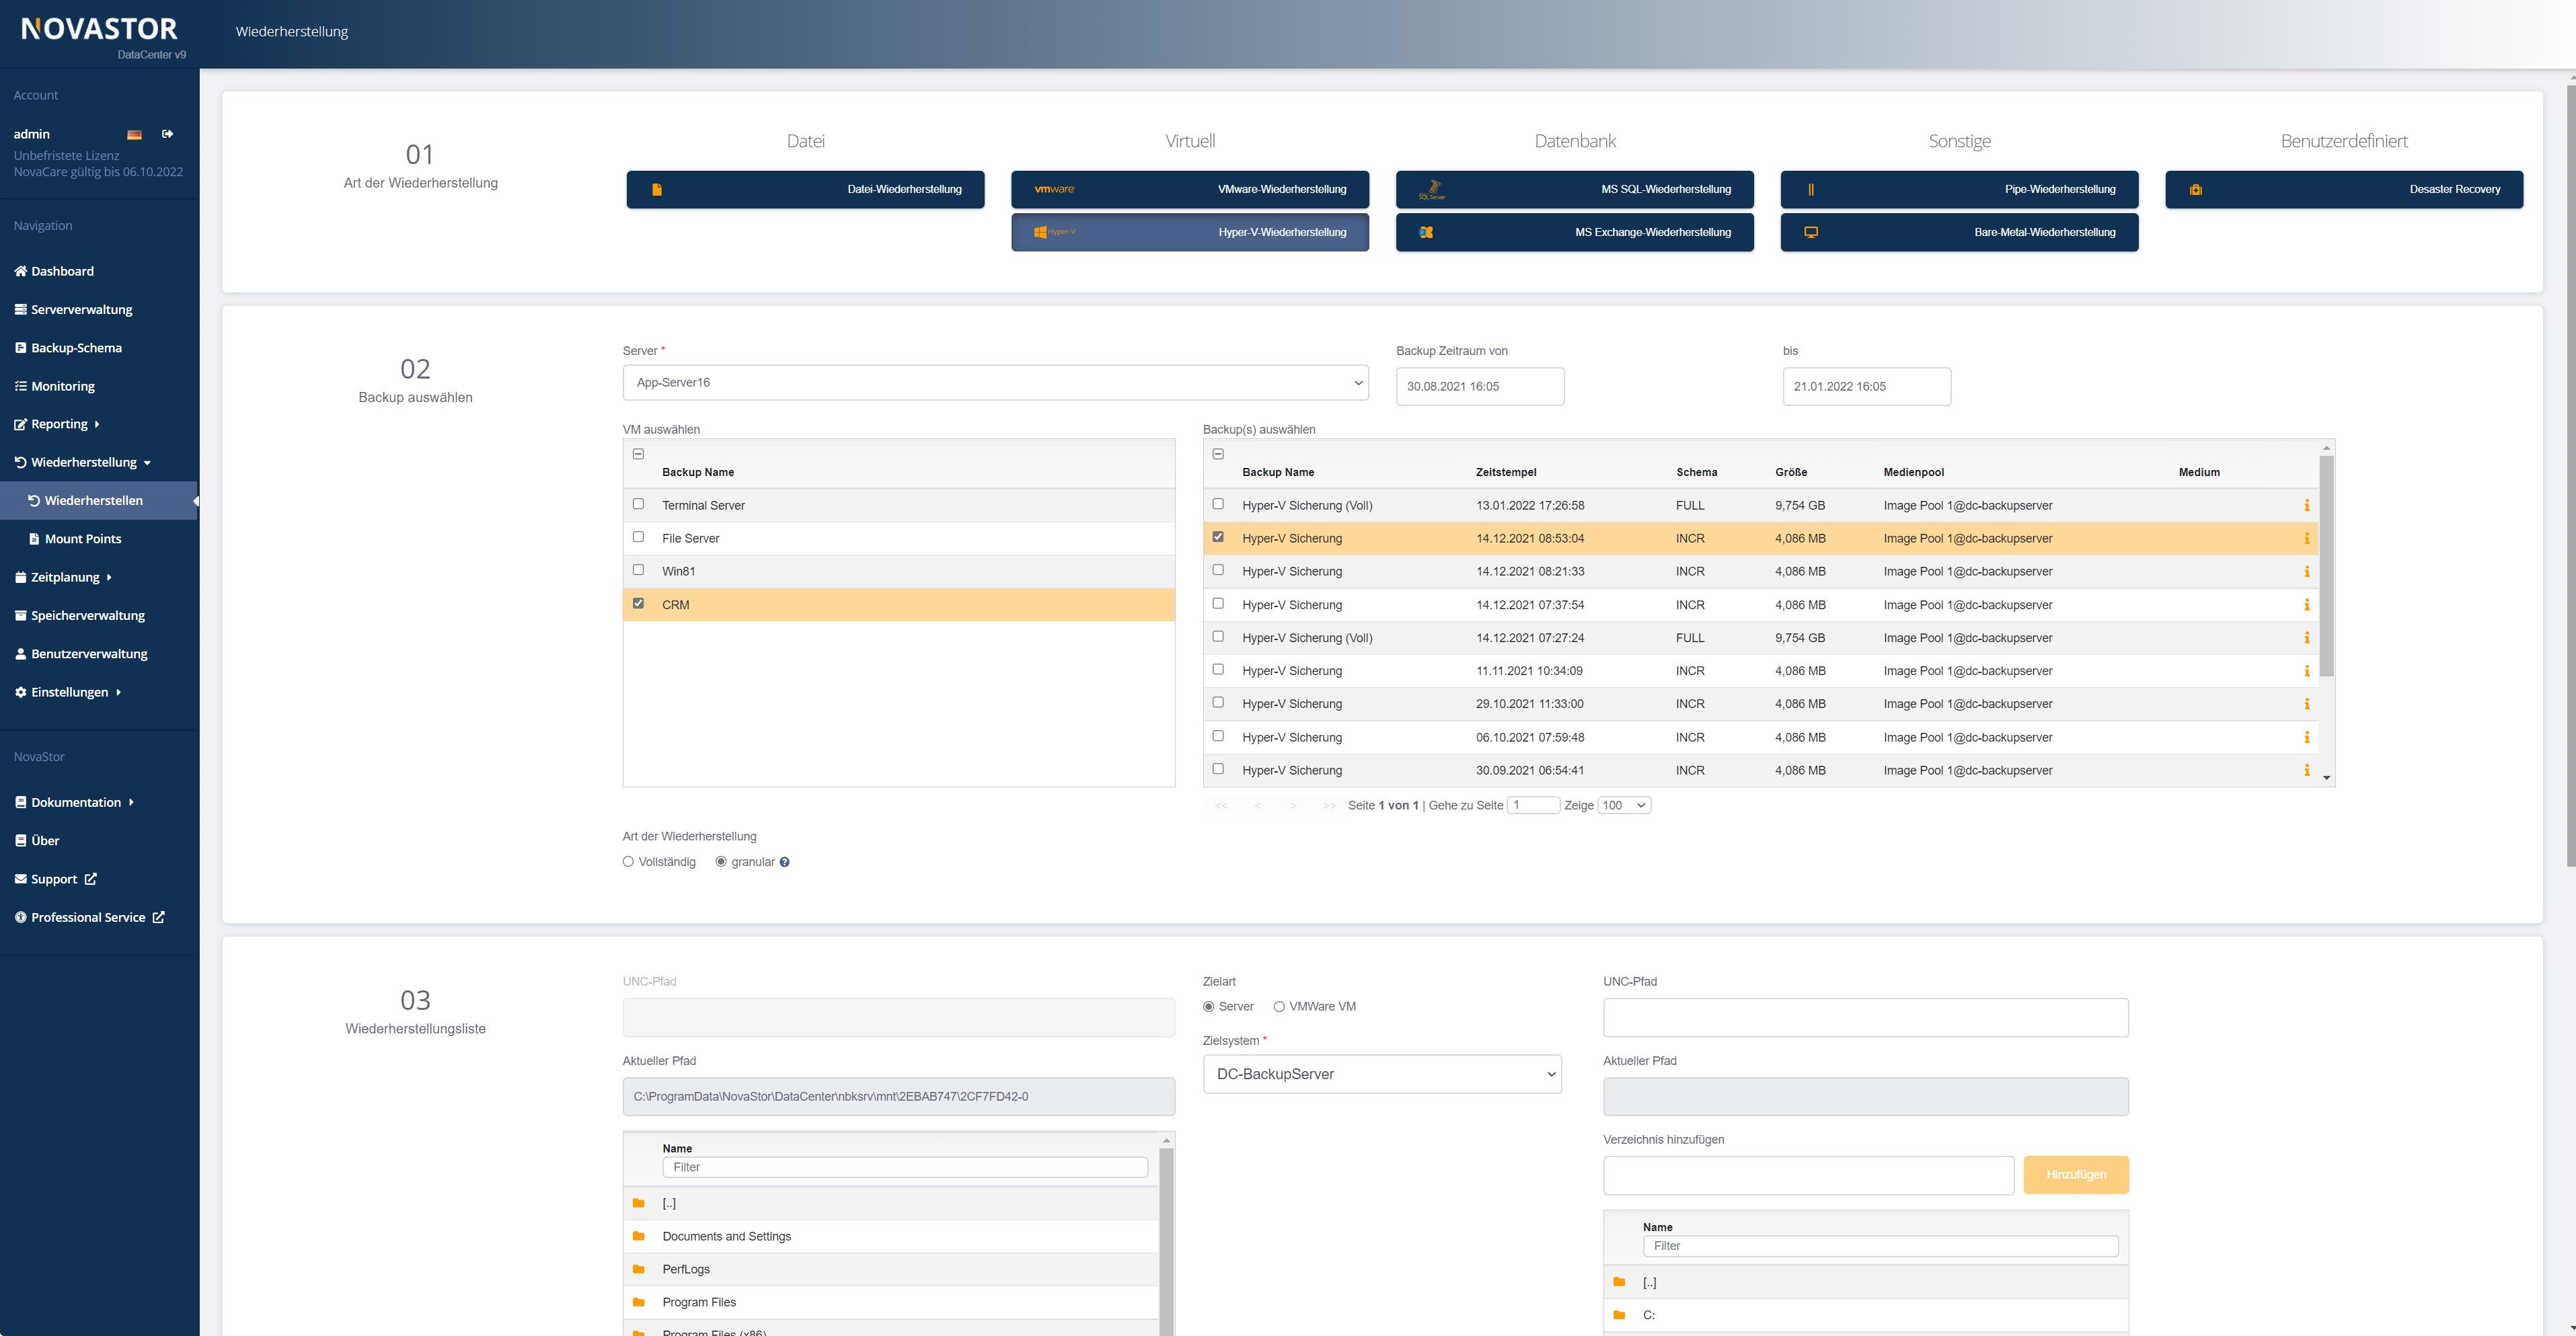Image resolution: width=2576 pixels, height=1336 pixels.
Task: Tick the File Server checkbox
Action: point(638,537)
